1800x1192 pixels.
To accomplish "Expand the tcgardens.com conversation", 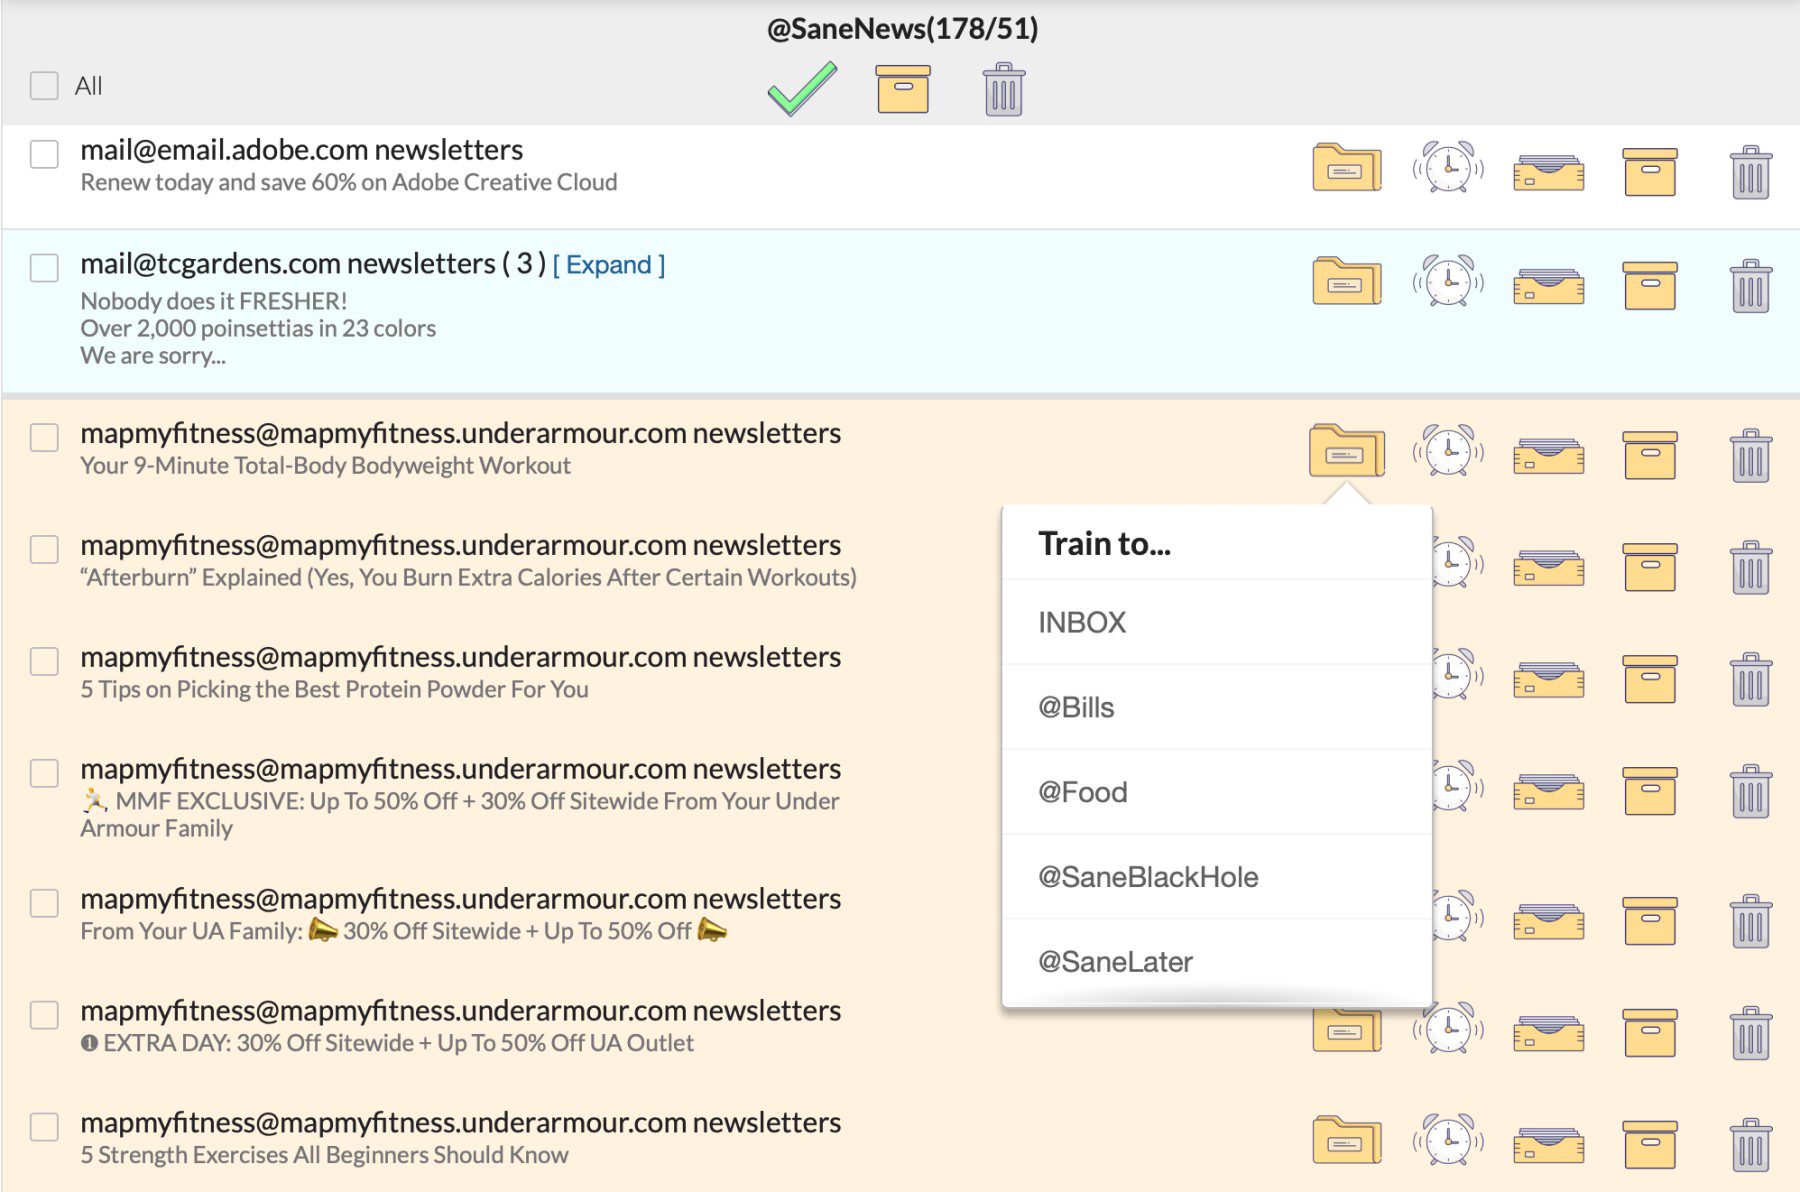I will pyautogui.click(x=610, y=265).
